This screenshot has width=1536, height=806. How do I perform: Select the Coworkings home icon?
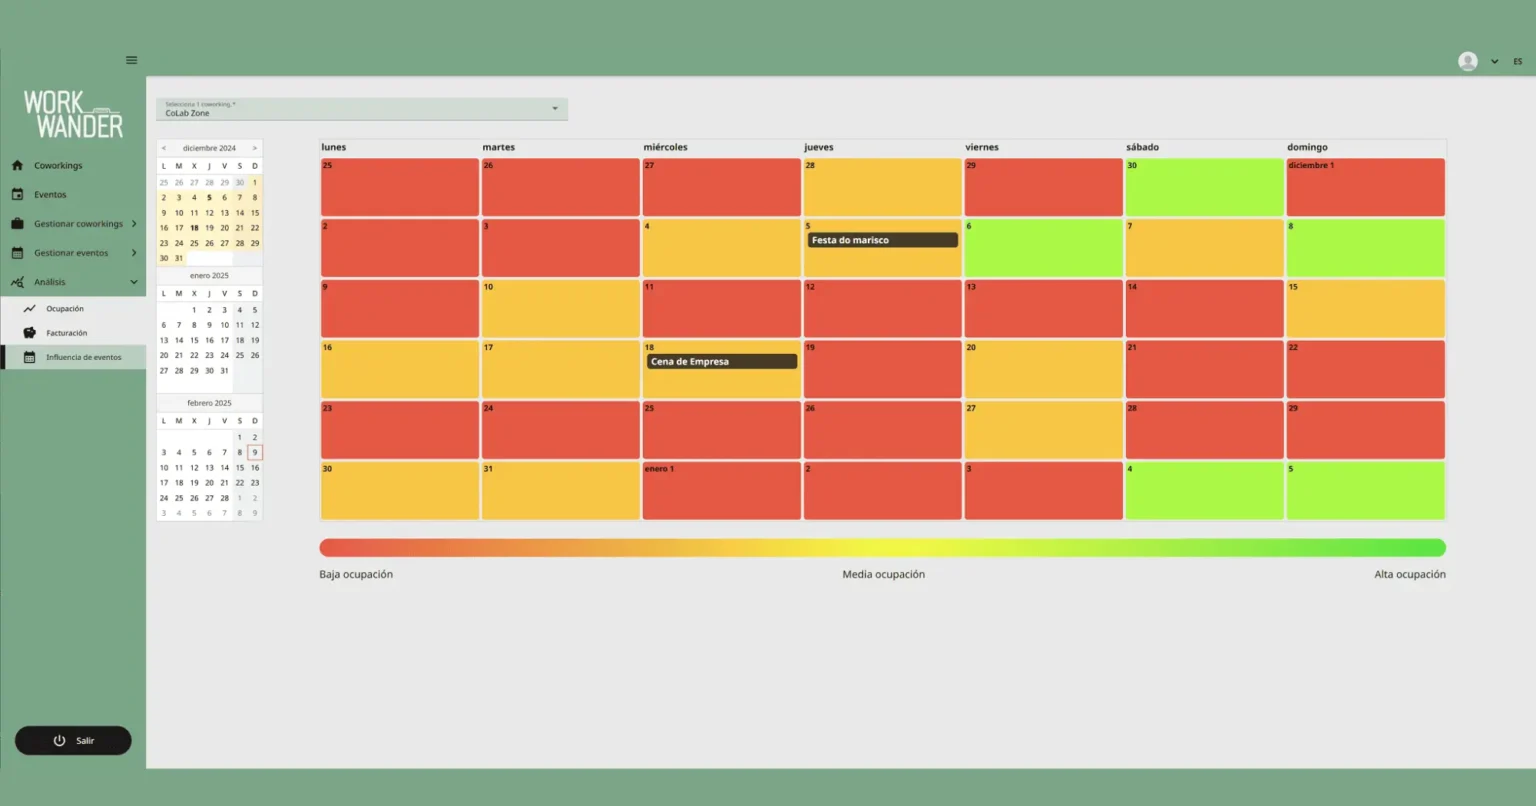coord(19,165)
